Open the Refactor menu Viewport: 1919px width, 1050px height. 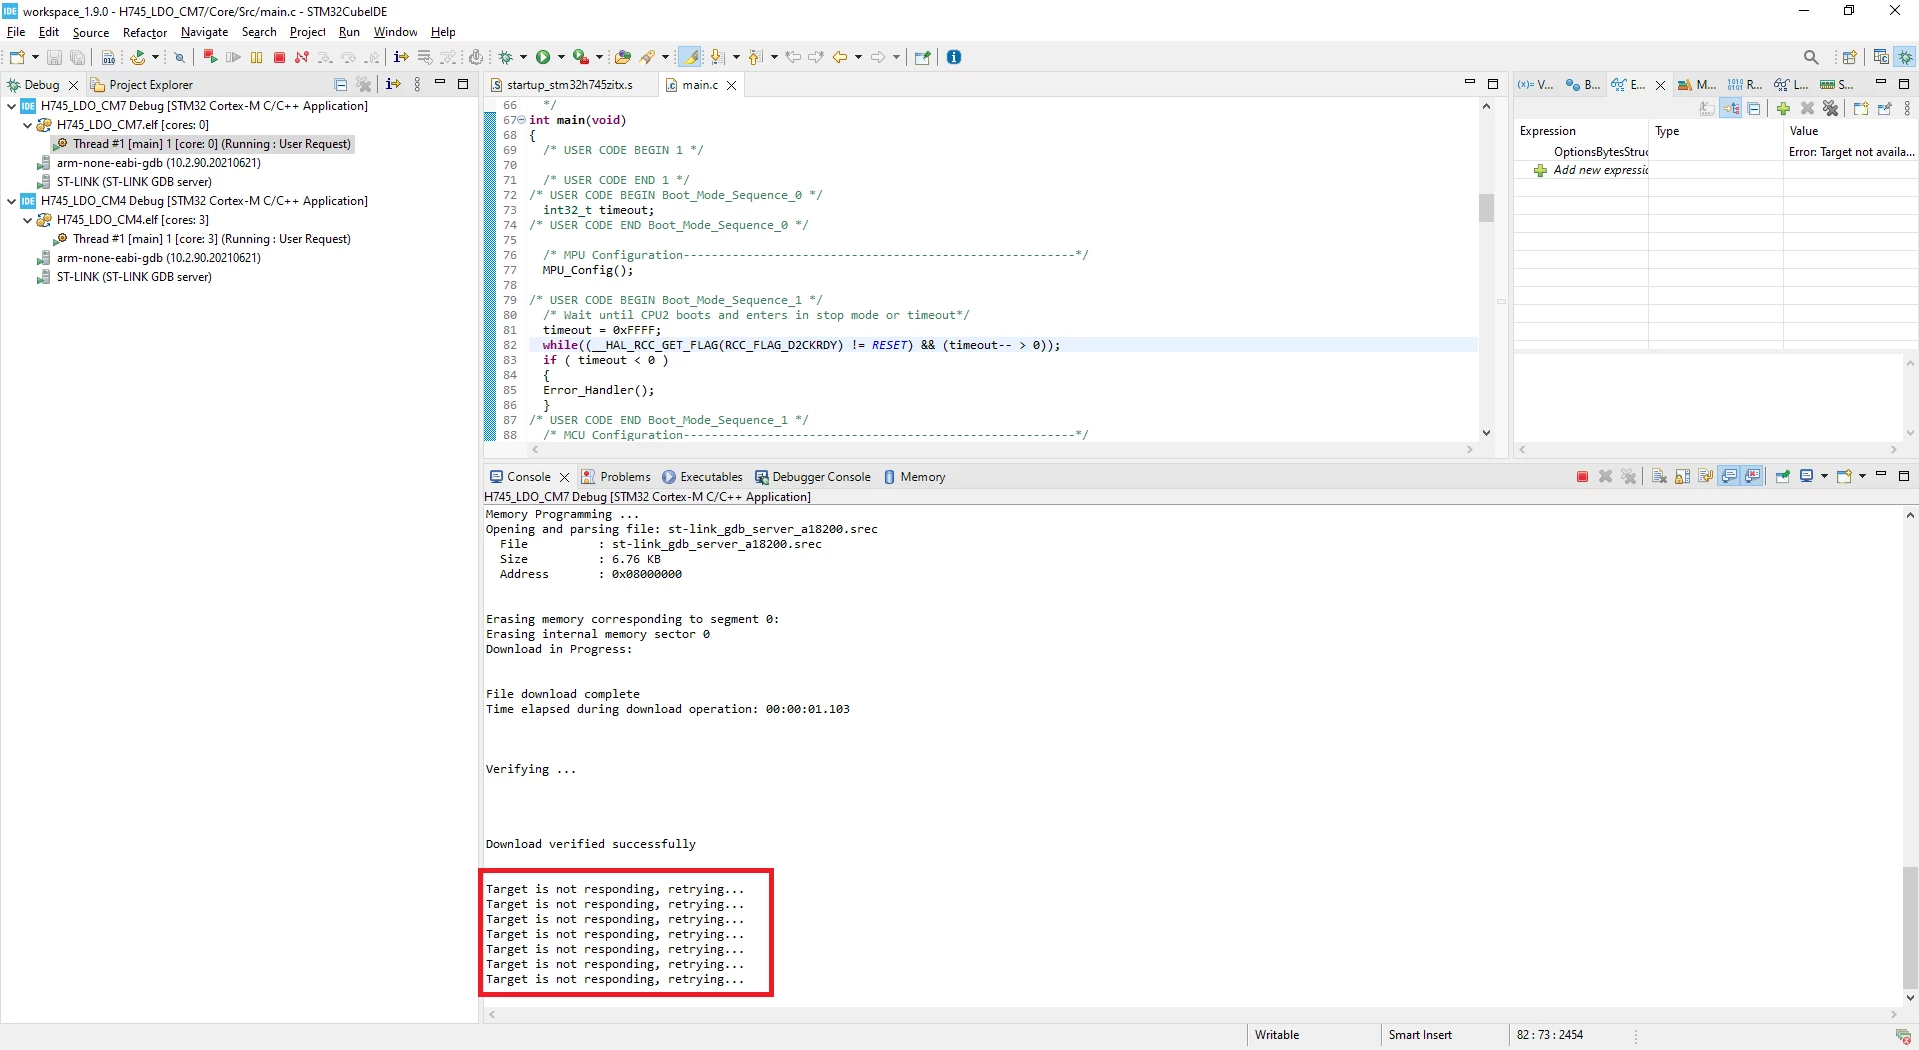[x=145, y=32]
